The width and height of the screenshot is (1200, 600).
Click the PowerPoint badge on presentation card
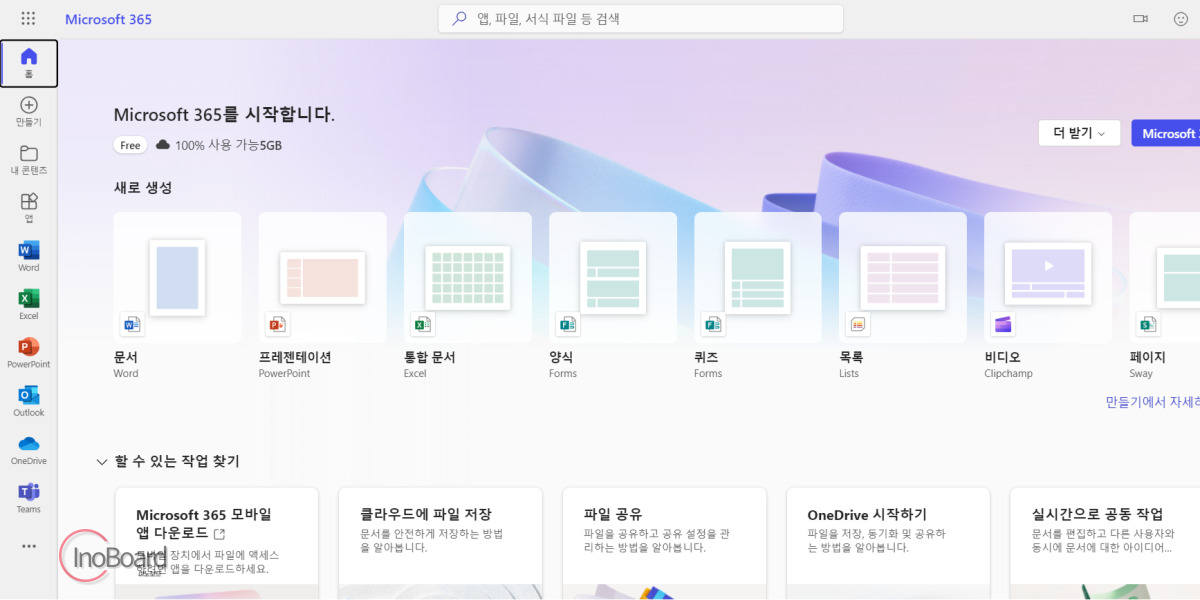(277, 324)
